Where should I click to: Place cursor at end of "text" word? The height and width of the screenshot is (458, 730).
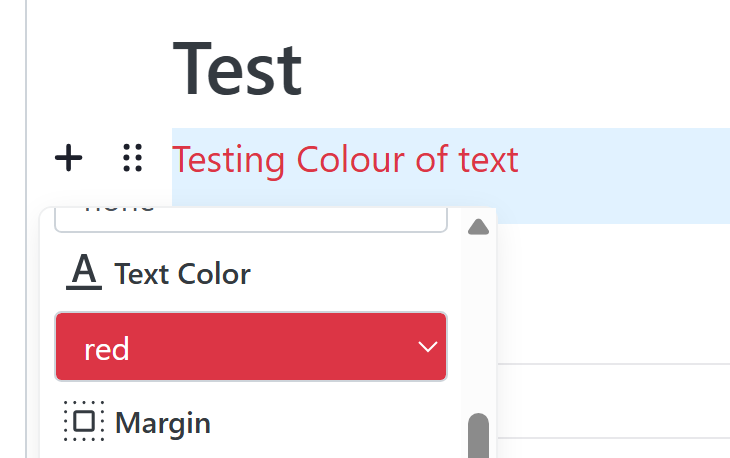click(x=519, y=160)
